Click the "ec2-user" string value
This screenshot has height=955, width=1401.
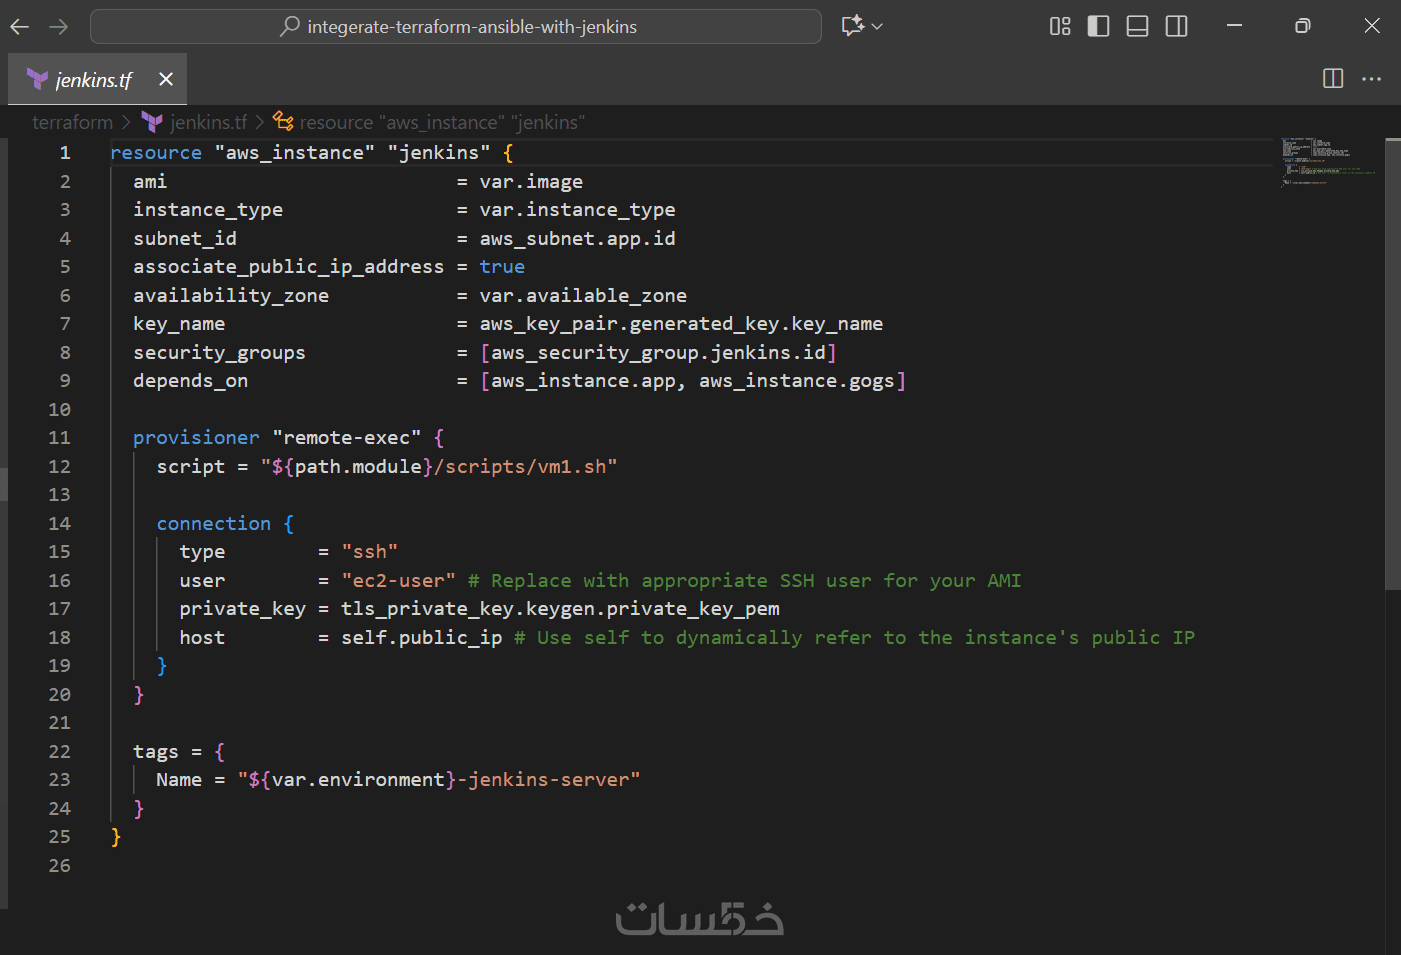click(x=398, y=581)
